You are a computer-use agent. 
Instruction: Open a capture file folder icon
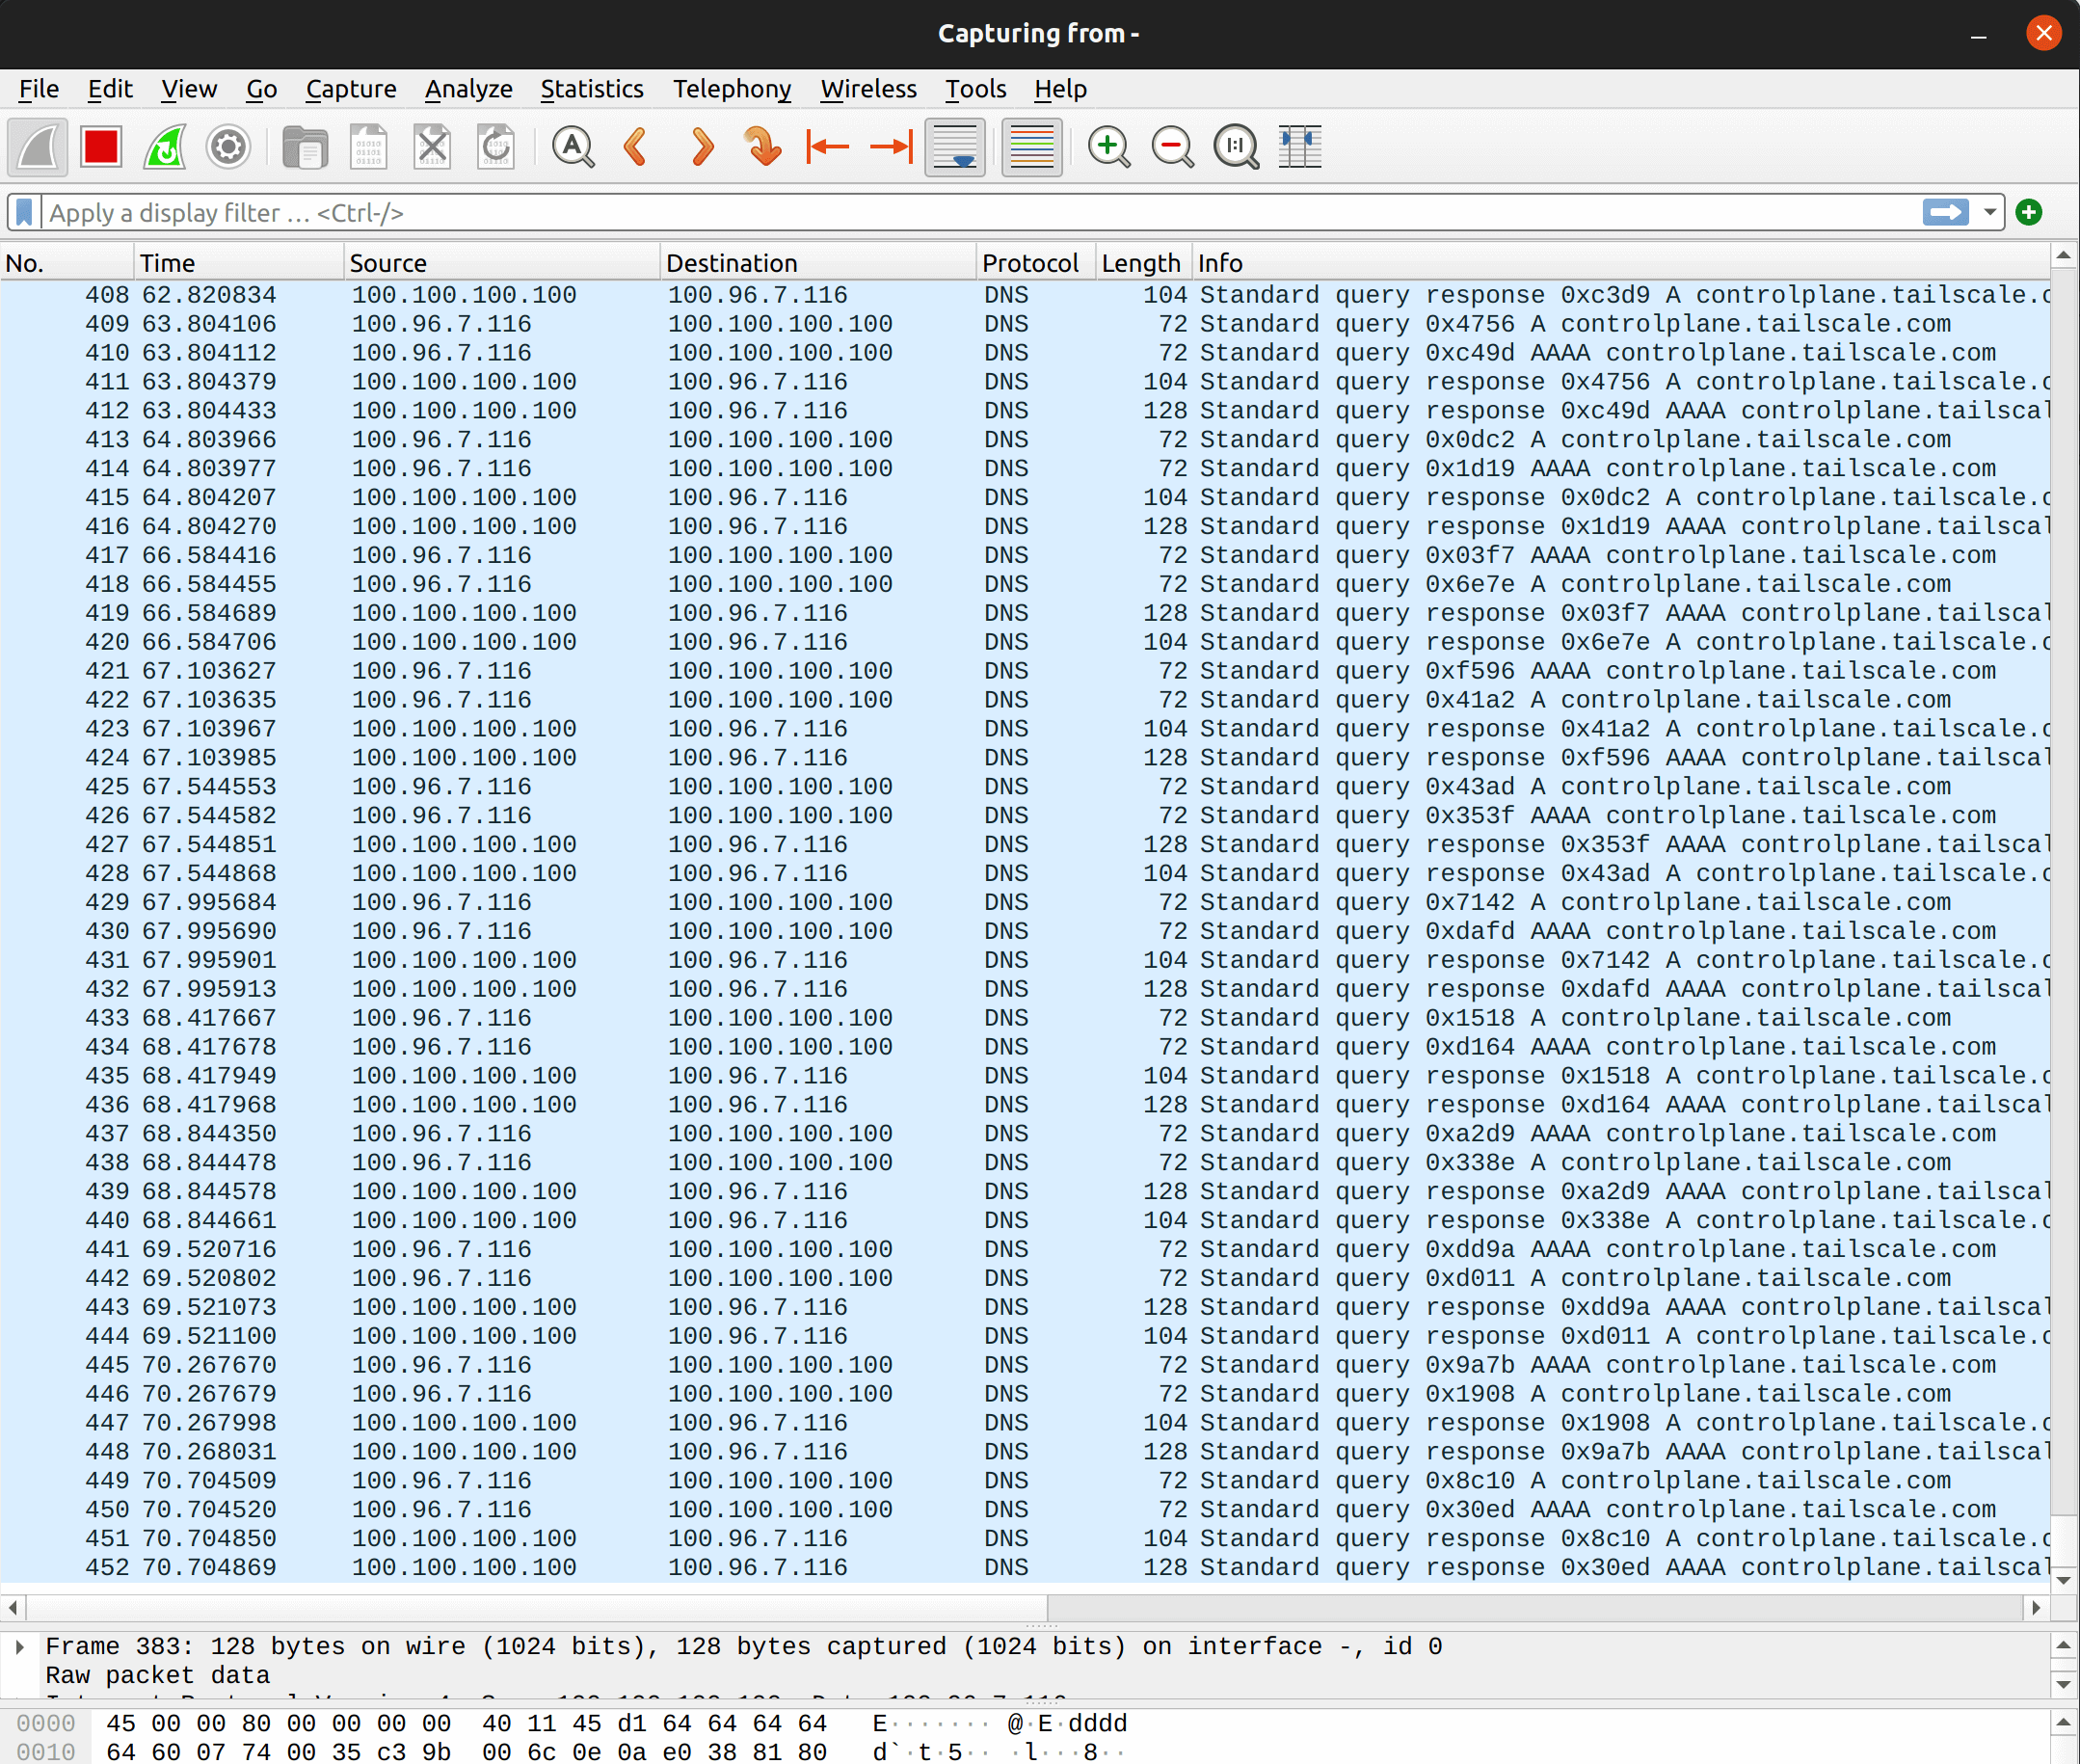[x=304, y=147]
